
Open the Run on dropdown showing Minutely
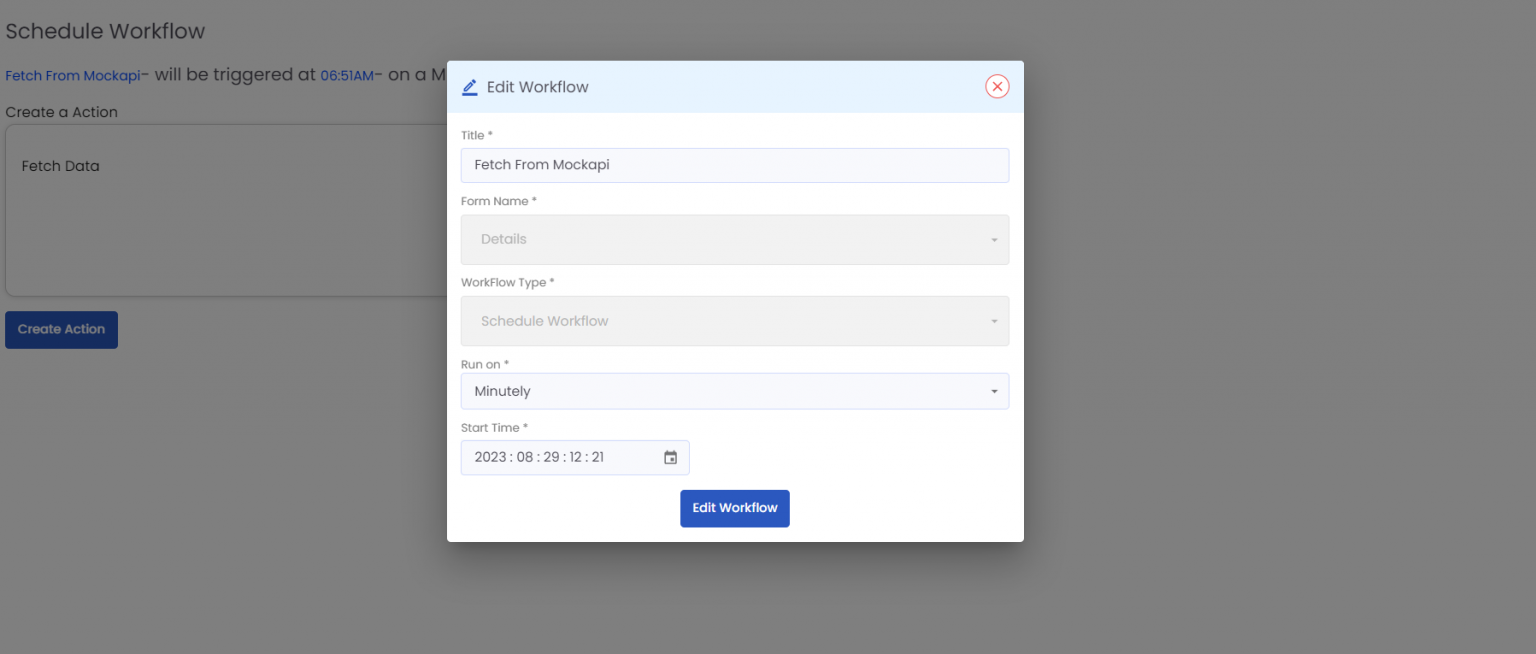[735, 391]
